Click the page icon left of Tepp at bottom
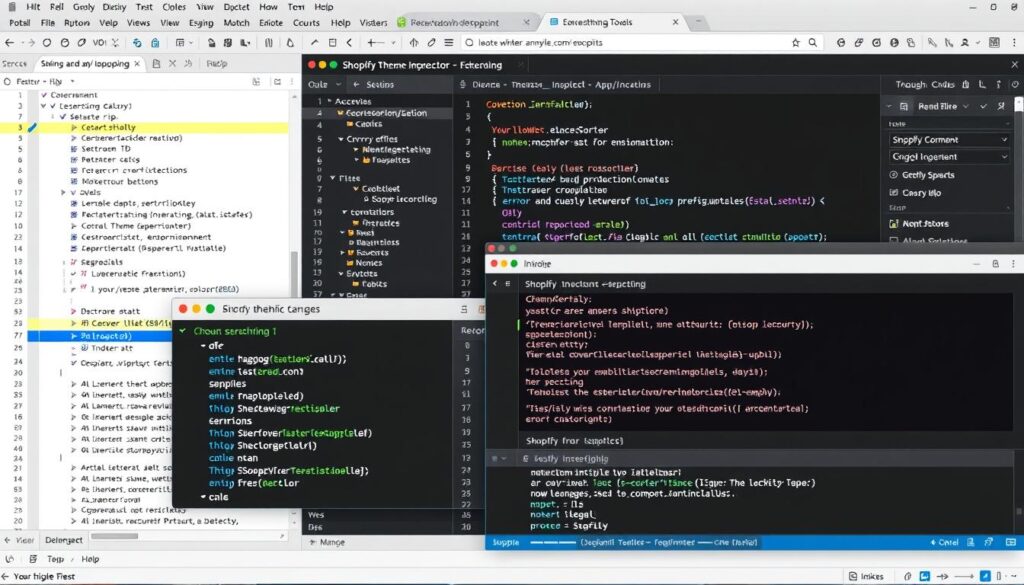Screen dimensions: 1024x585 tap(33, 559)
